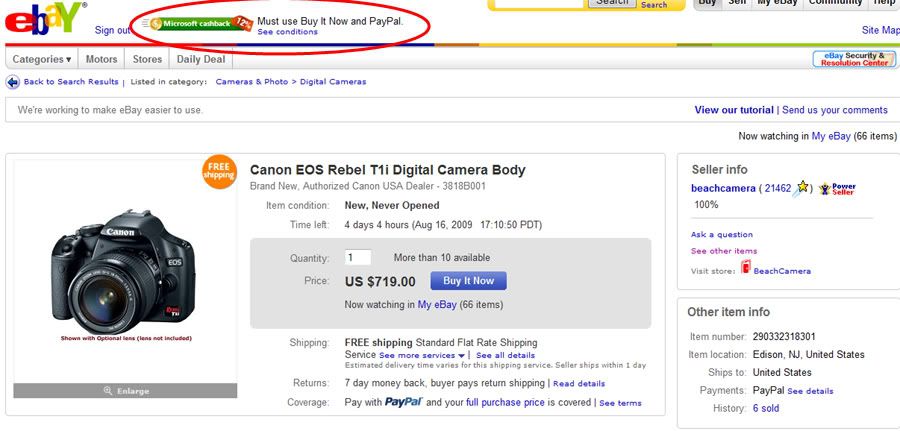Viewport: 900px width, 431px height.
Task: Enlarge the camera product image
Action: [x=126, y=390]
